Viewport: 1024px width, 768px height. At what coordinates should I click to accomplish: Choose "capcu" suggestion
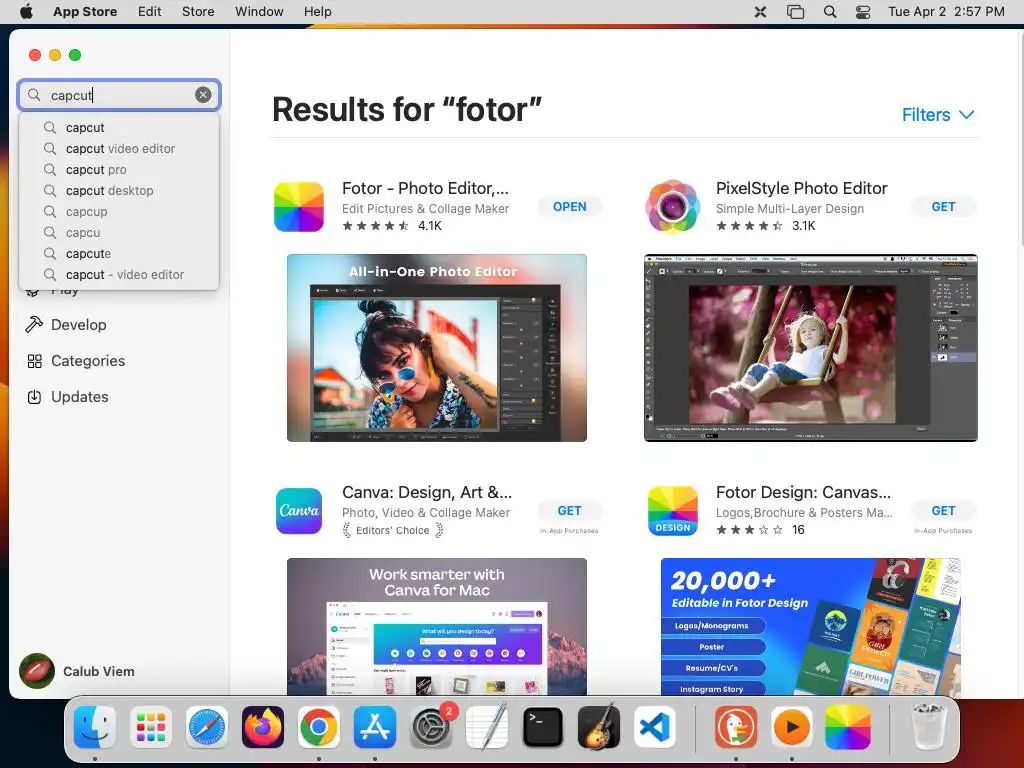point(120,232)
